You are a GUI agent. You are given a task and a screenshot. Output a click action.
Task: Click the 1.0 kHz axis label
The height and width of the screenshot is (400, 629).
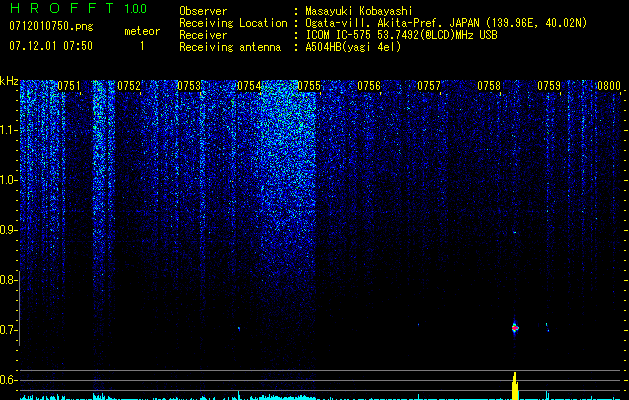tap(8, 180)
